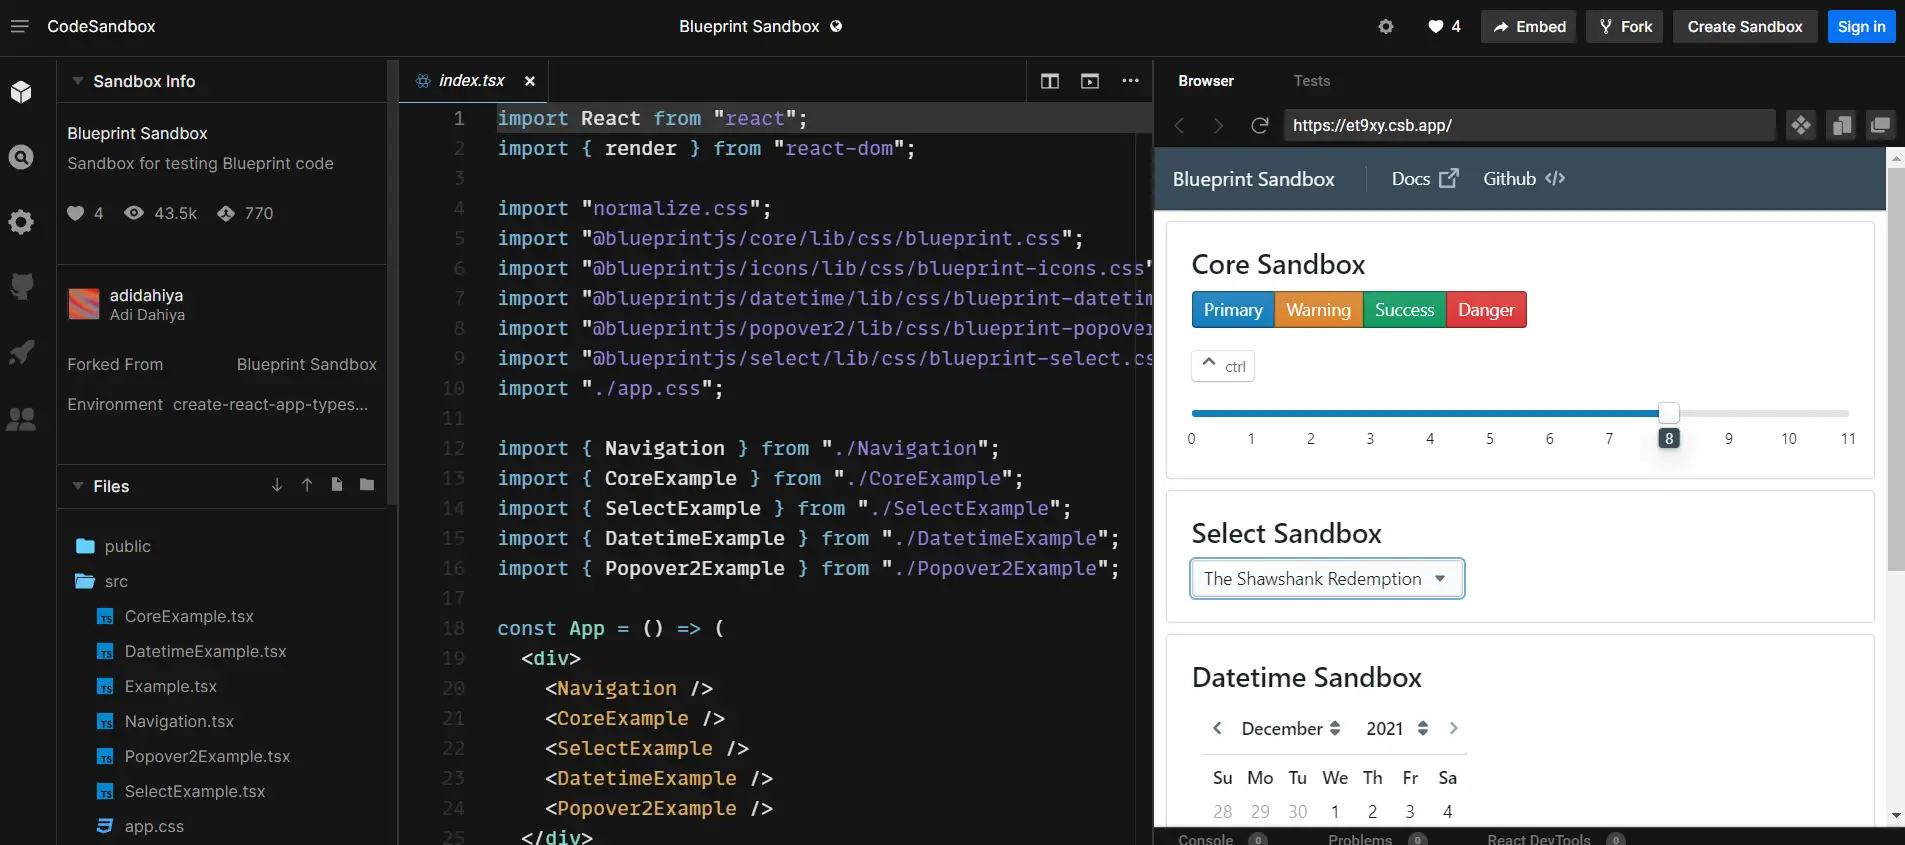Switch to the Tests tab
Screen dimensions: 1905x845
pos(1311,81)
